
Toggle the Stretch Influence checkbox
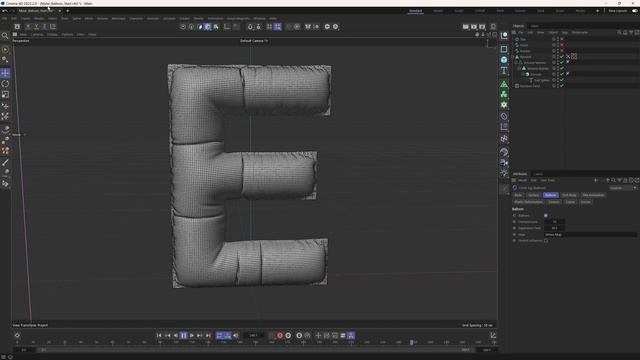pos(546,241)
